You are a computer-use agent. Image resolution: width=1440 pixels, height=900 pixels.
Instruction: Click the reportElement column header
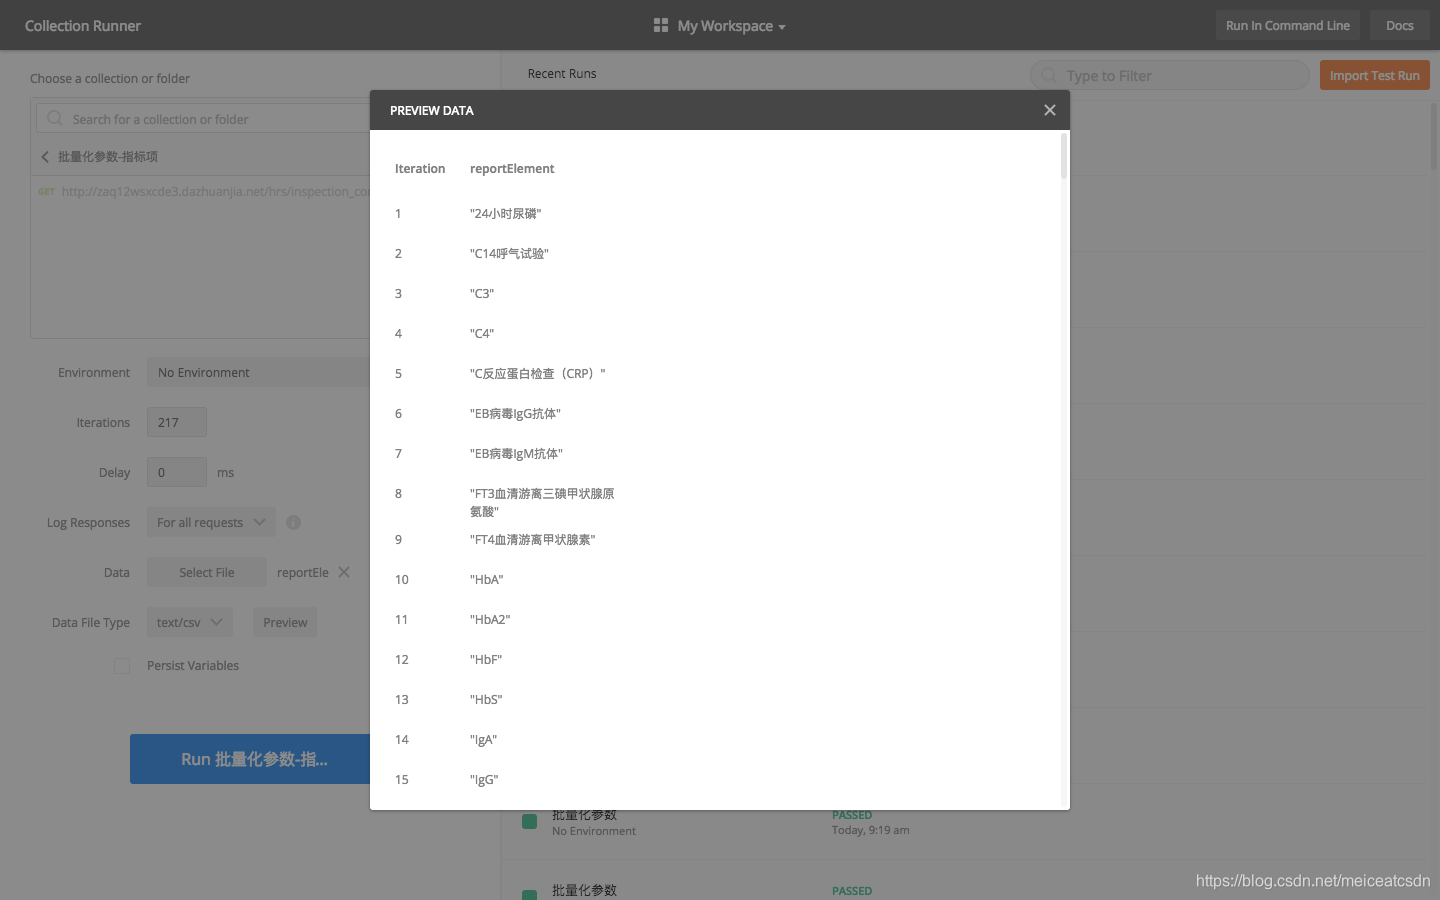point(512,168)
